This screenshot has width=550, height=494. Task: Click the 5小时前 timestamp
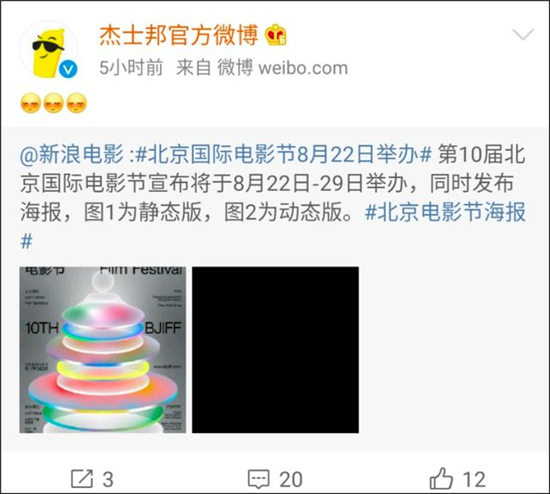[x=131, y=68]
